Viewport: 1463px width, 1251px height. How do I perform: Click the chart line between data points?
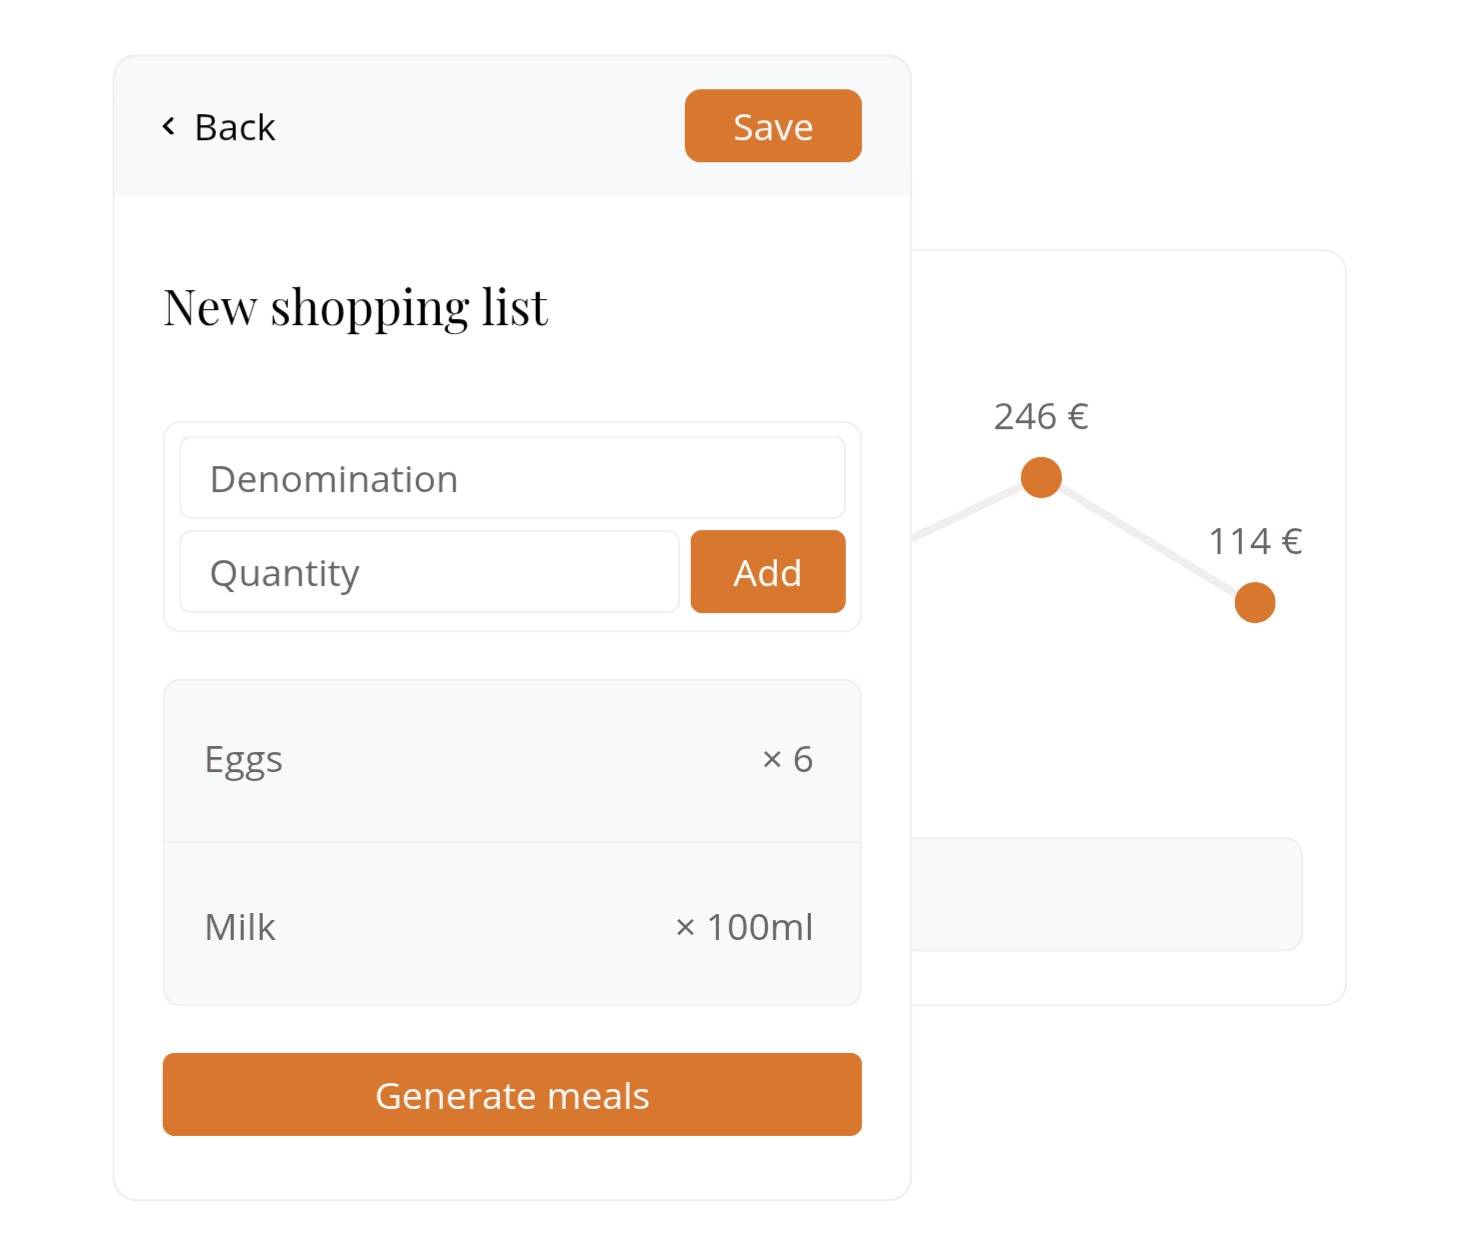click(x=1148, y=540)
